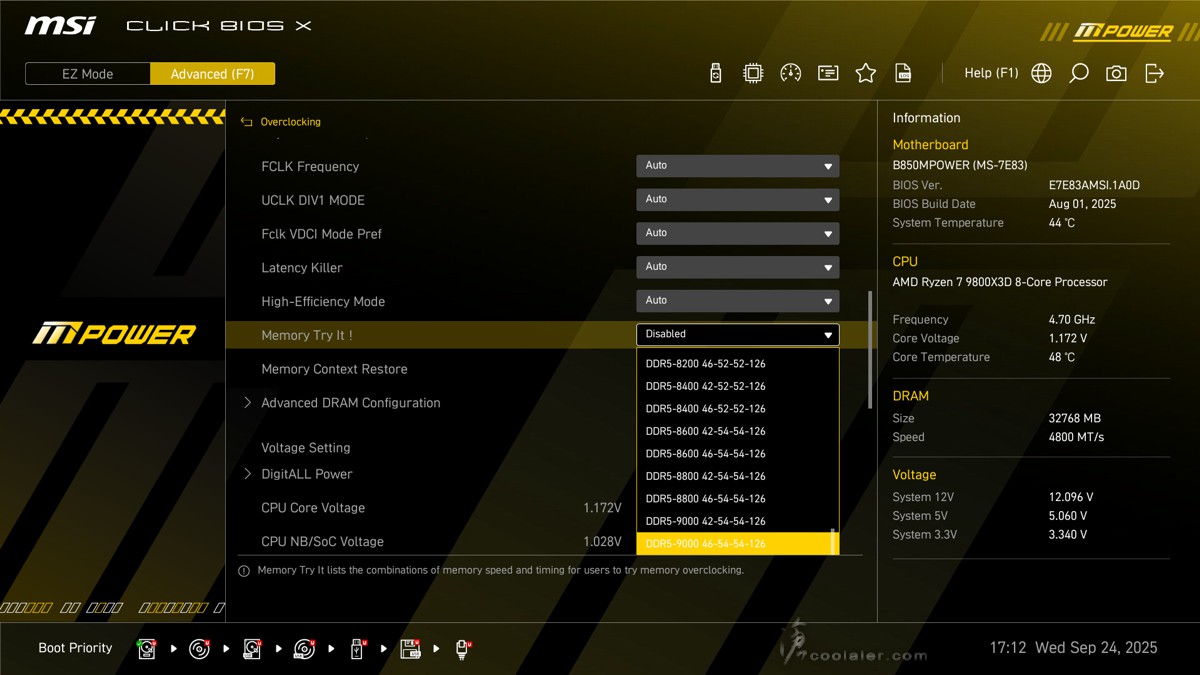Change language via globe icon
This screenshot has width=1200, height=675.
pyautogui.click(x=1042, y=73)
